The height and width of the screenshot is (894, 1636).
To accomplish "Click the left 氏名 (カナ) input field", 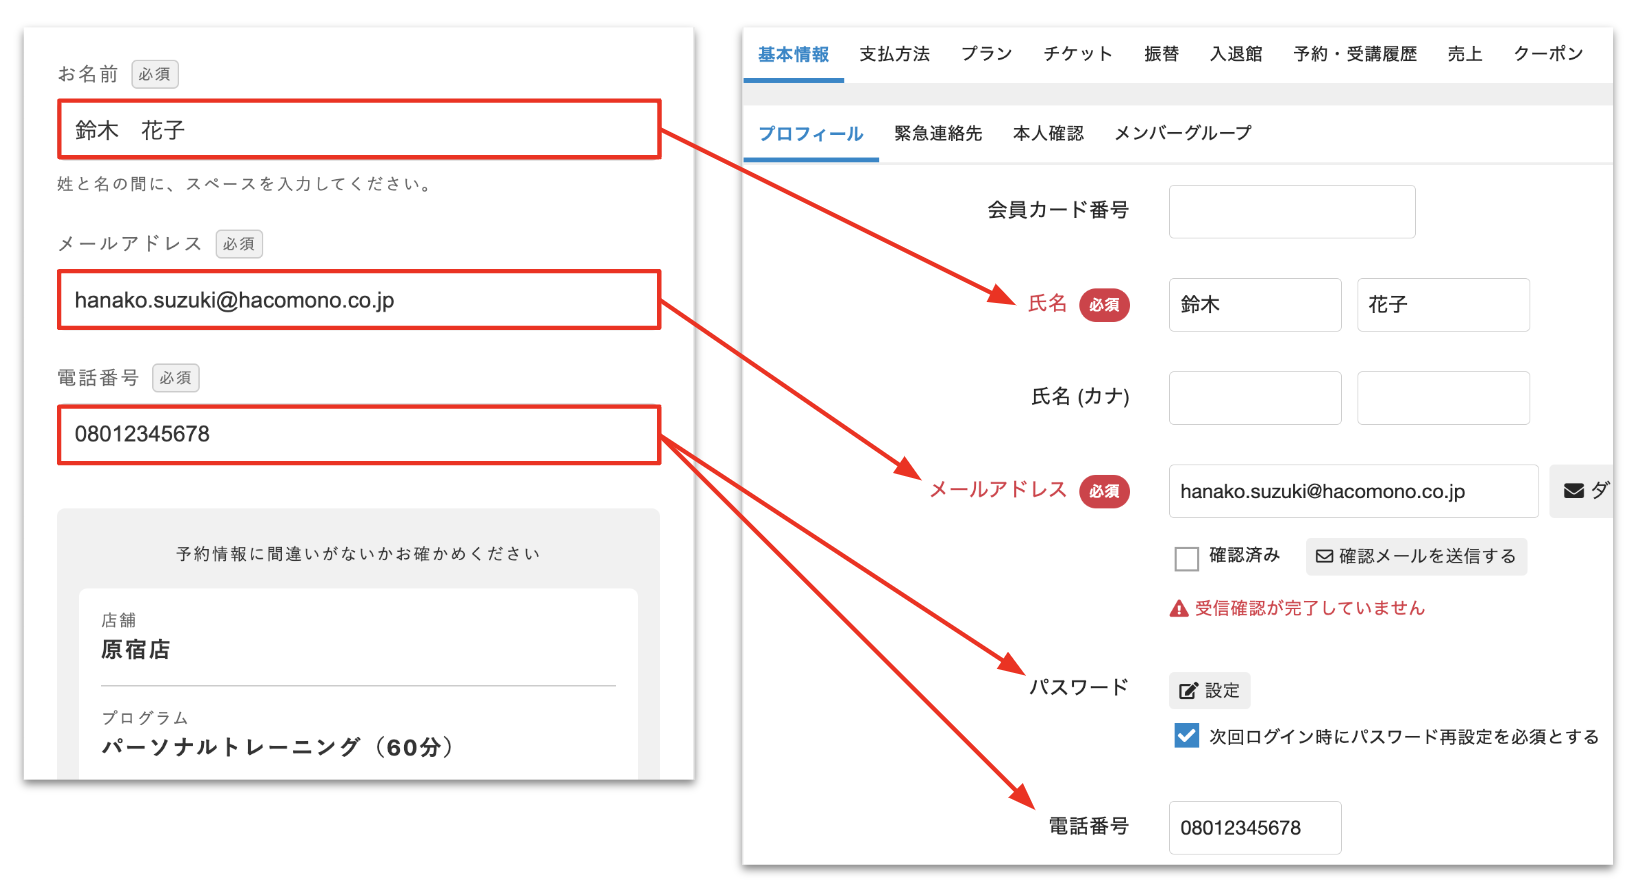I will (1254, 398).
